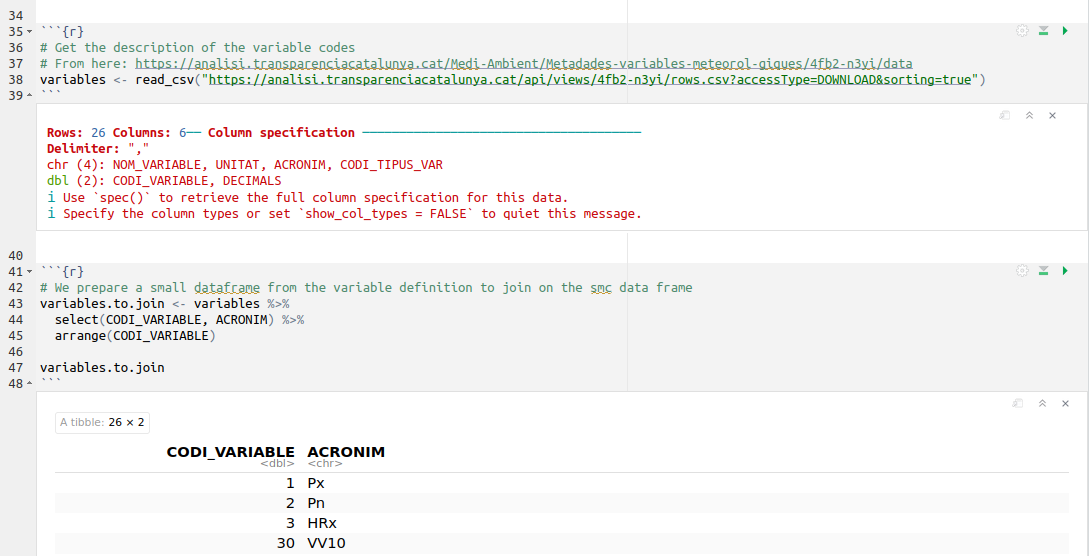Click the 'dbl (2): CODI_VARIABLE, DECIMALS' output line
Viewport: 1089px width, 556px height.
164,181
